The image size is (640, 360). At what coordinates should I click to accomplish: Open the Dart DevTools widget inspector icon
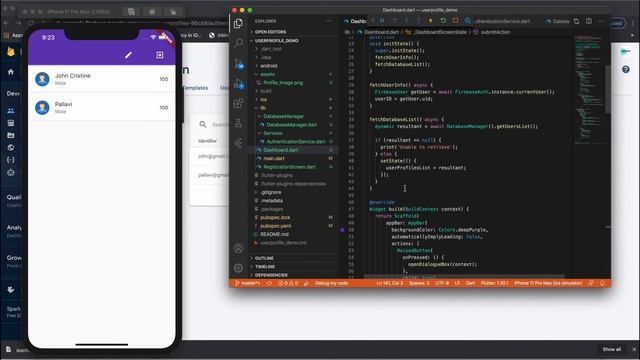click(x=468, y=20)
